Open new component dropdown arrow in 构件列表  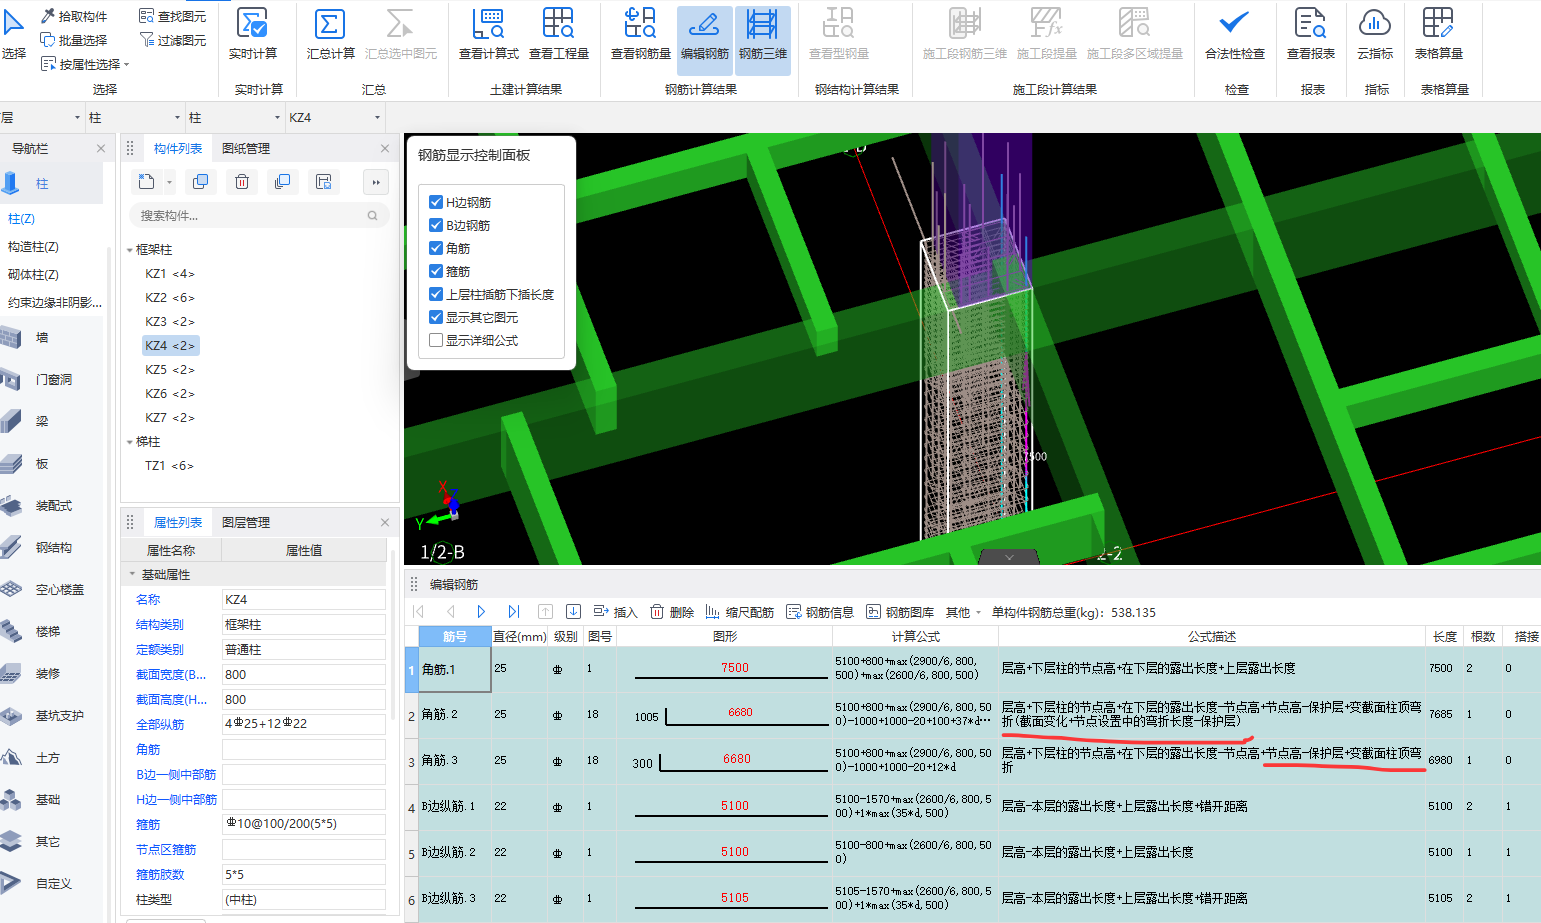(169, 182)
